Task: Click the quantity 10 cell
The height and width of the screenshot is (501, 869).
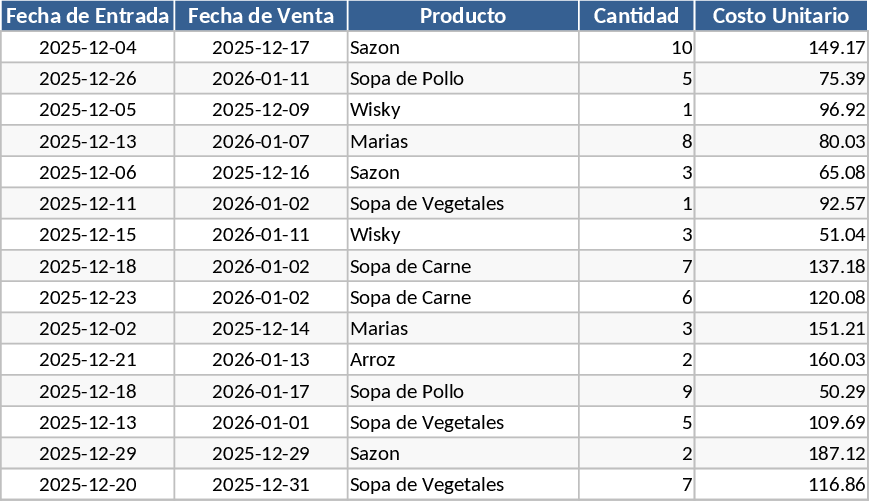Action: click(x=637, y=48)
